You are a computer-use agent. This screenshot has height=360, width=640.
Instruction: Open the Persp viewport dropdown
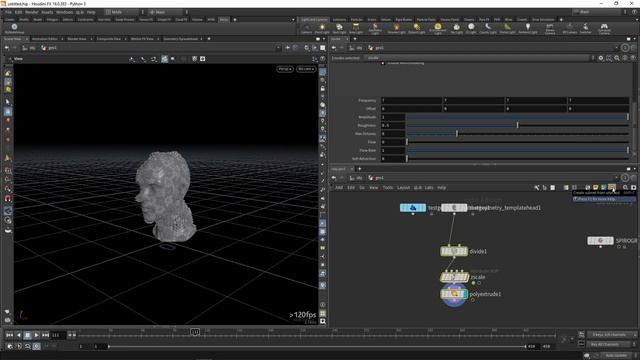tap(285, 69)
